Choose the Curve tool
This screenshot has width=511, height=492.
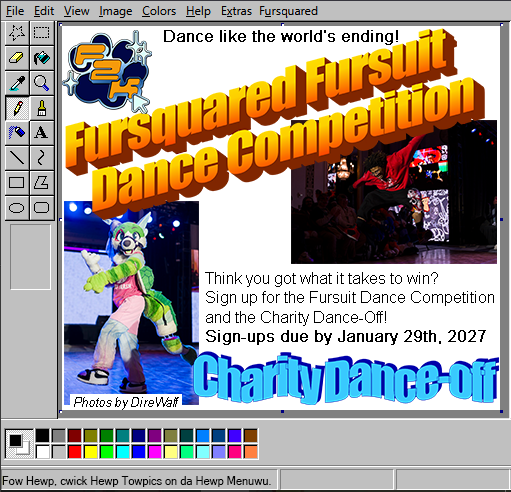point(42,158)
